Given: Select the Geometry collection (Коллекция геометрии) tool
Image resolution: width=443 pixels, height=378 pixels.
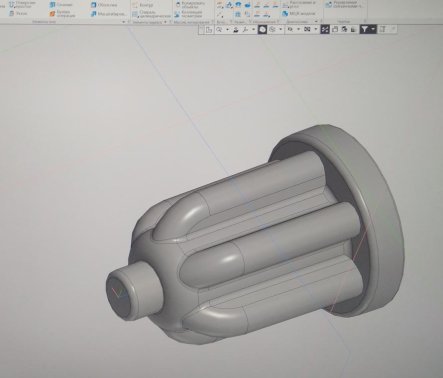Looking at the screenshot, I should pos(188,14).
